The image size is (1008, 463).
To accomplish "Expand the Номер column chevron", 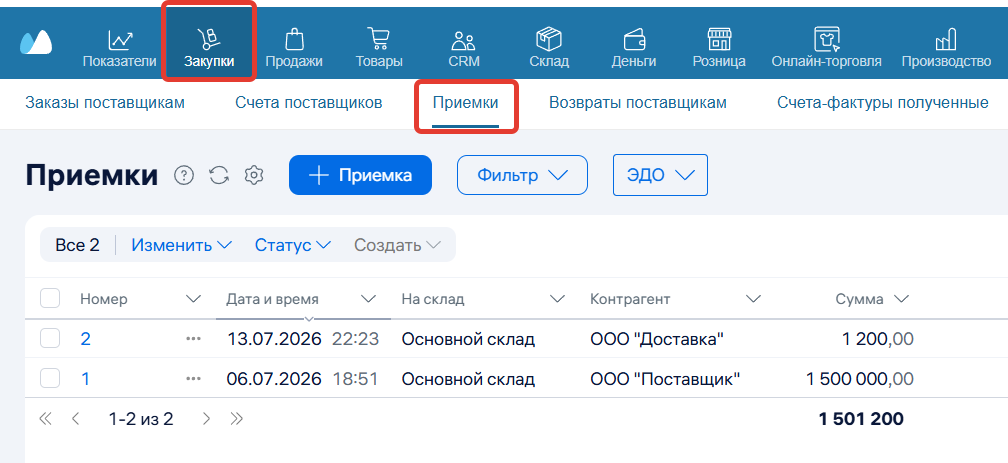I will pyautogui.click(x=193, y=299).
